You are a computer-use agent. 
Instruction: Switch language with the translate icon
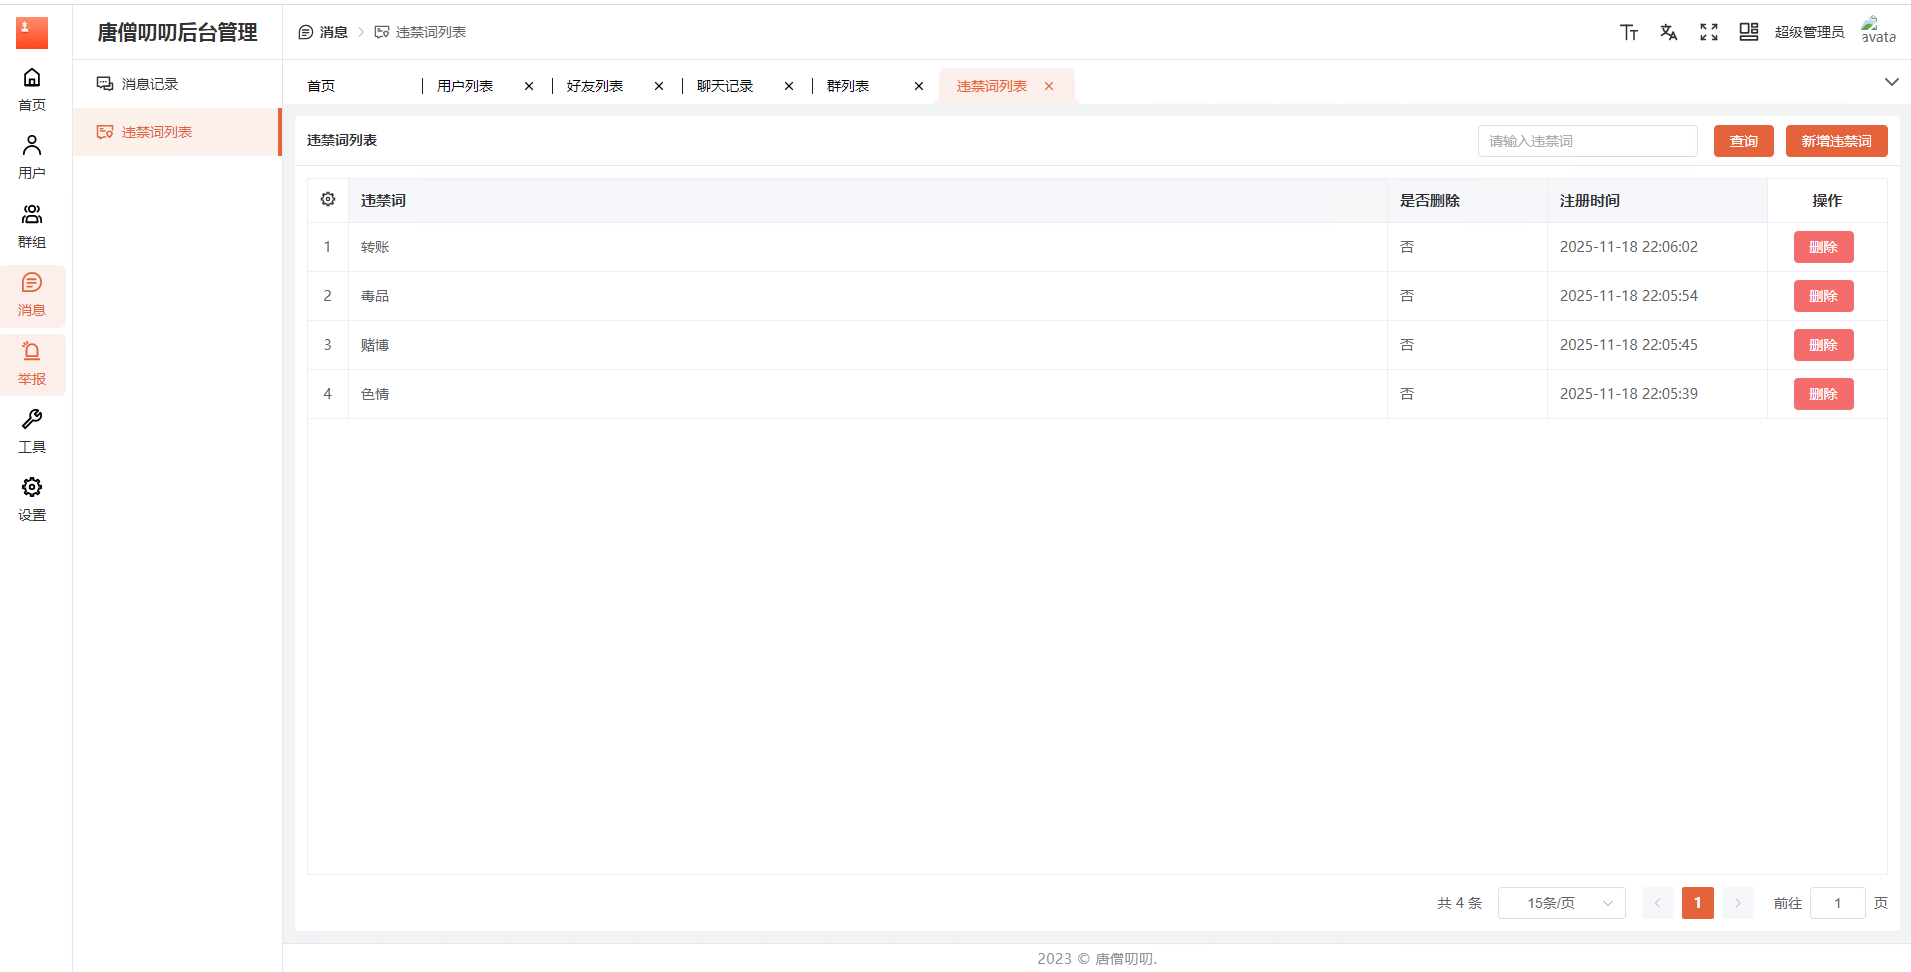click(1668, 32)
